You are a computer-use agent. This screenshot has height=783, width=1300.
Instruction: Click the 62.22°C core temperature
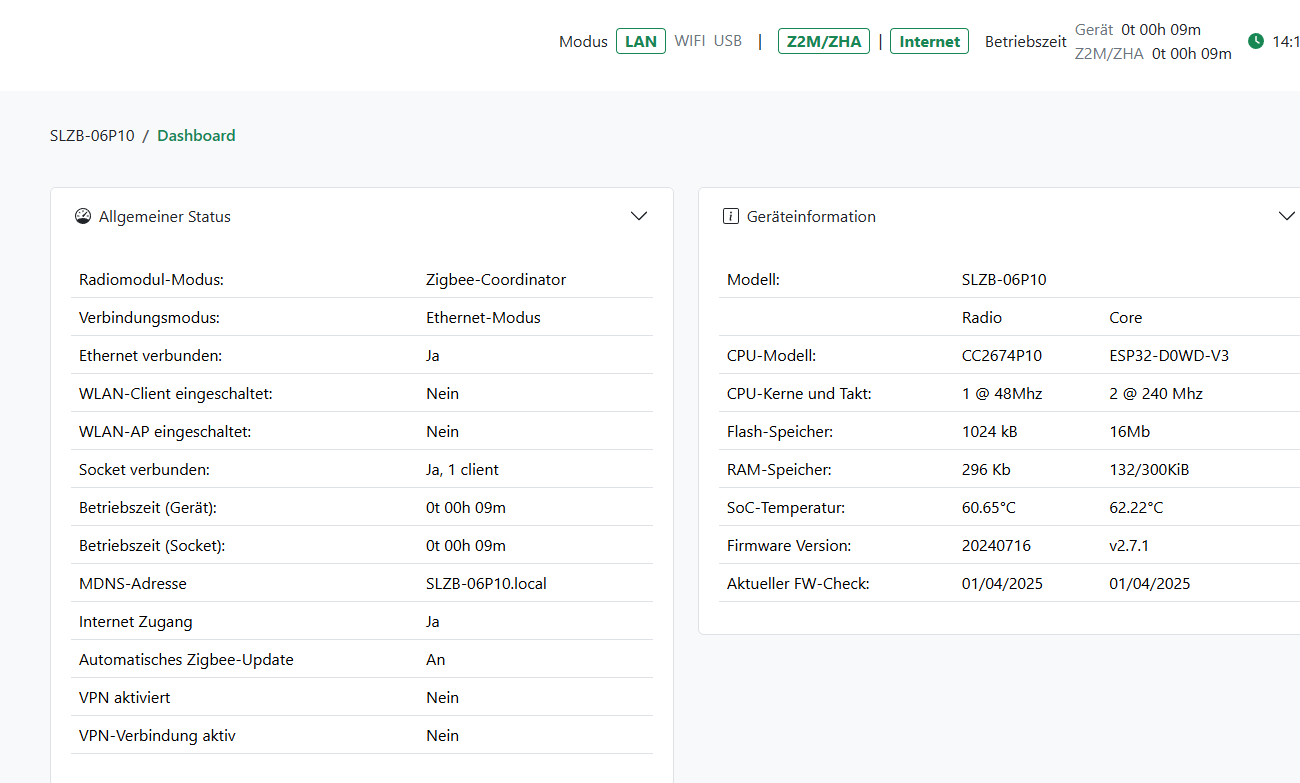click(1136, 508)
